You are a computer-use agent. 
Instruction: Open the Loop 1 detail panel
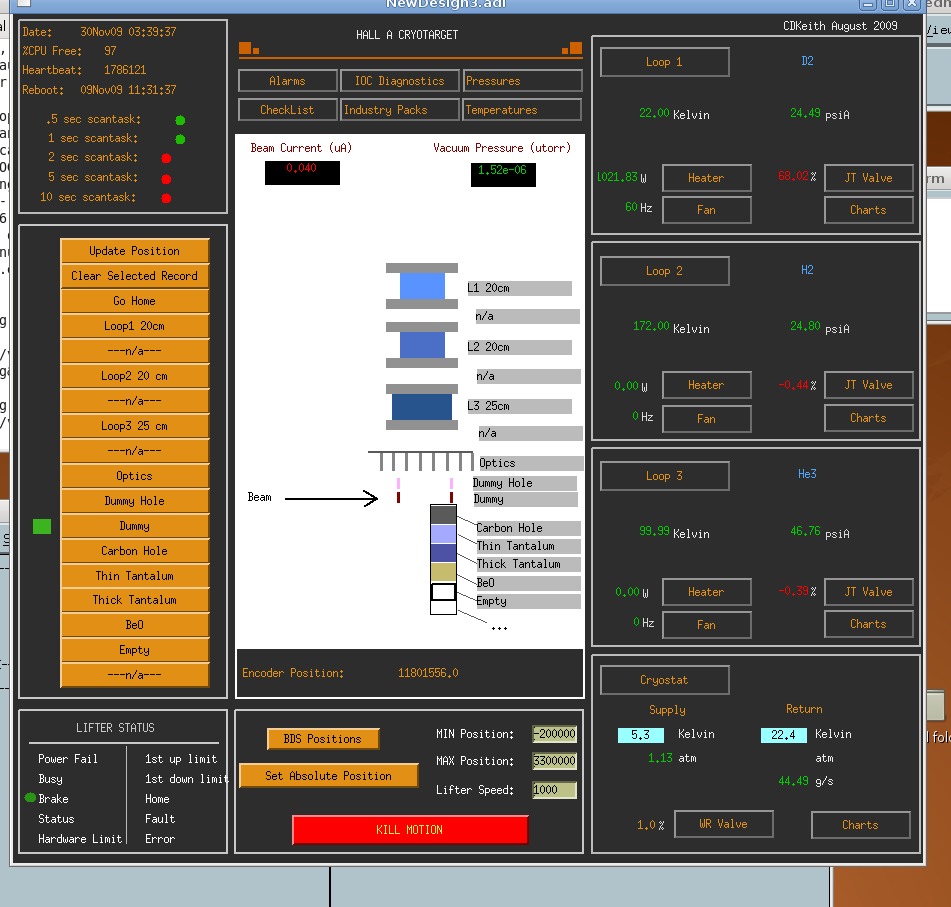coord(665,62)
